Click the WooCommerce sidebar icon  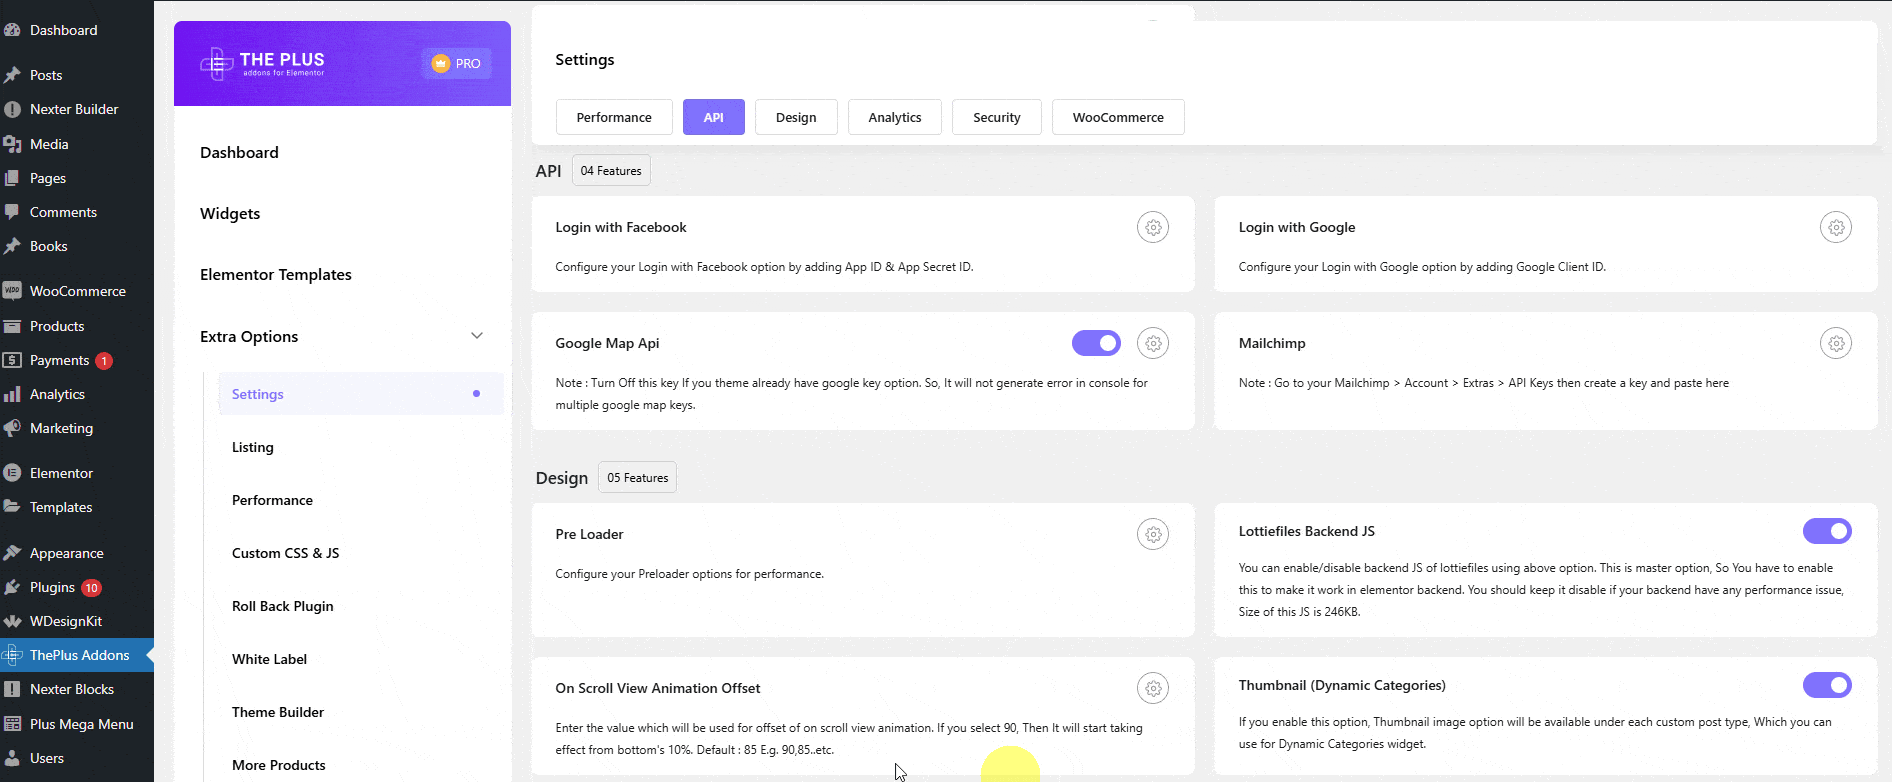tap(12, 291)
